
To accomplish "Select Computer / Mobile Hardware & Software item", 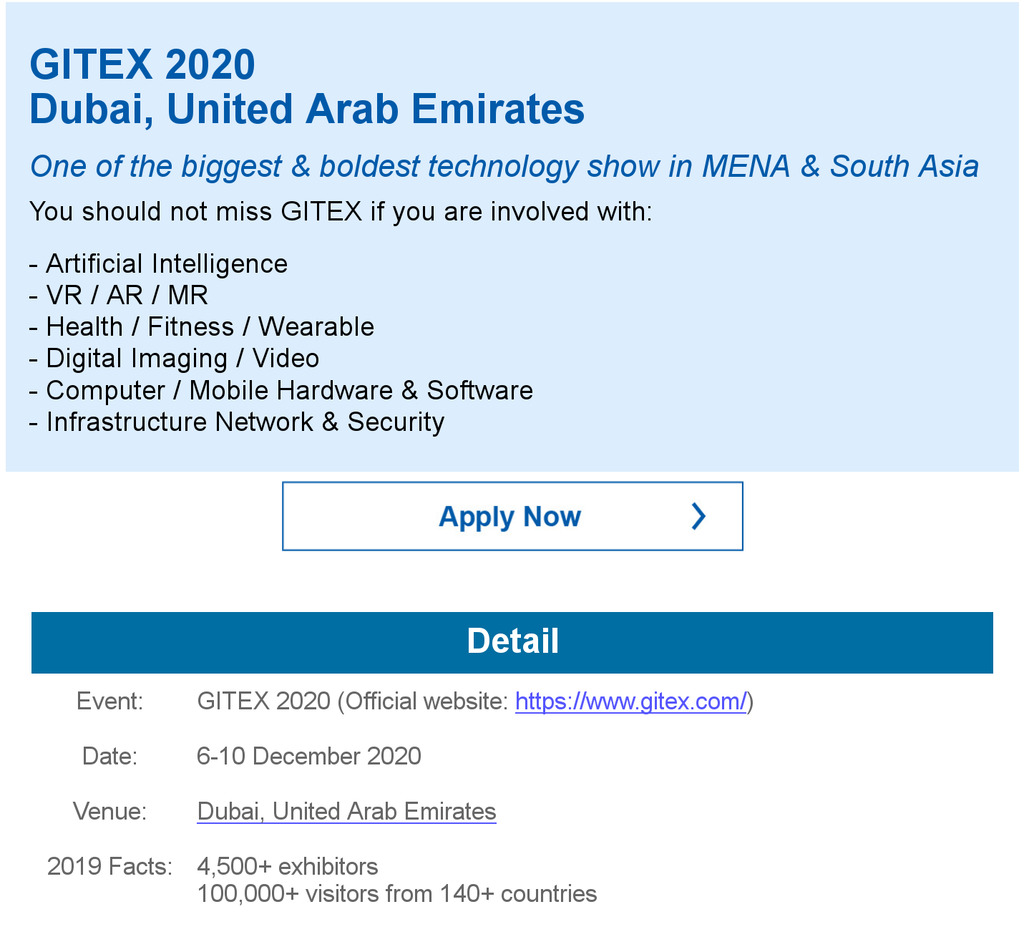I will [289, 390].
